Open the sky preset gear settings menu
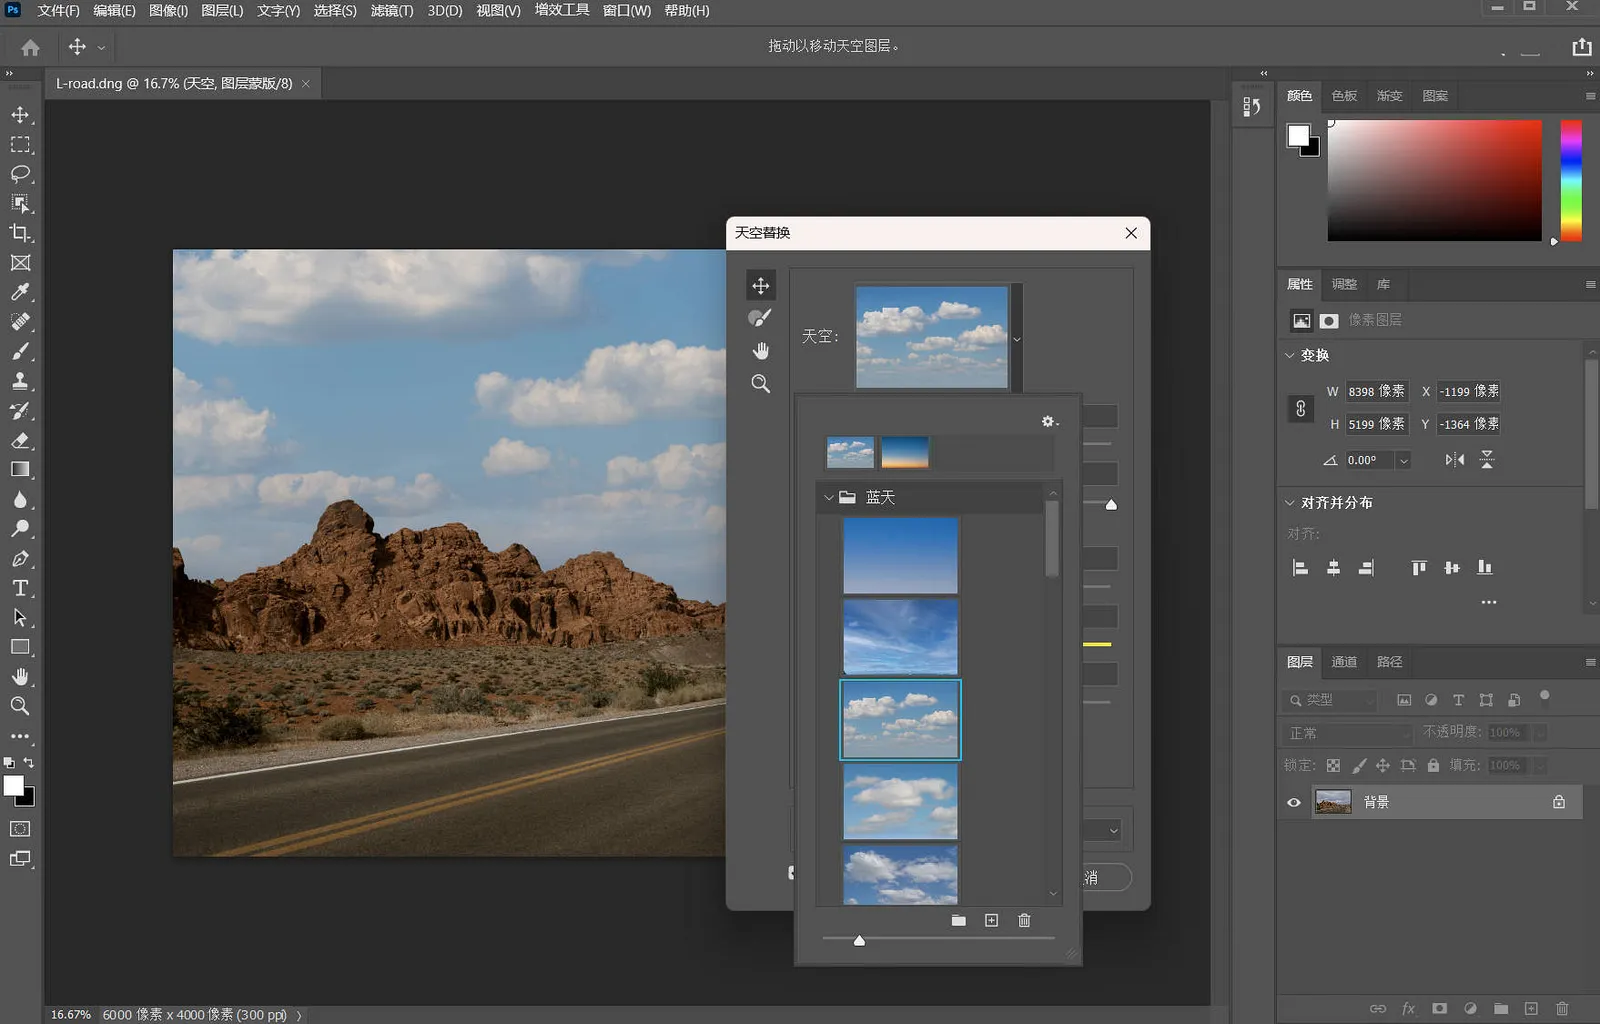This screenshot has height=1024, width=1600. coord(1049,422)
